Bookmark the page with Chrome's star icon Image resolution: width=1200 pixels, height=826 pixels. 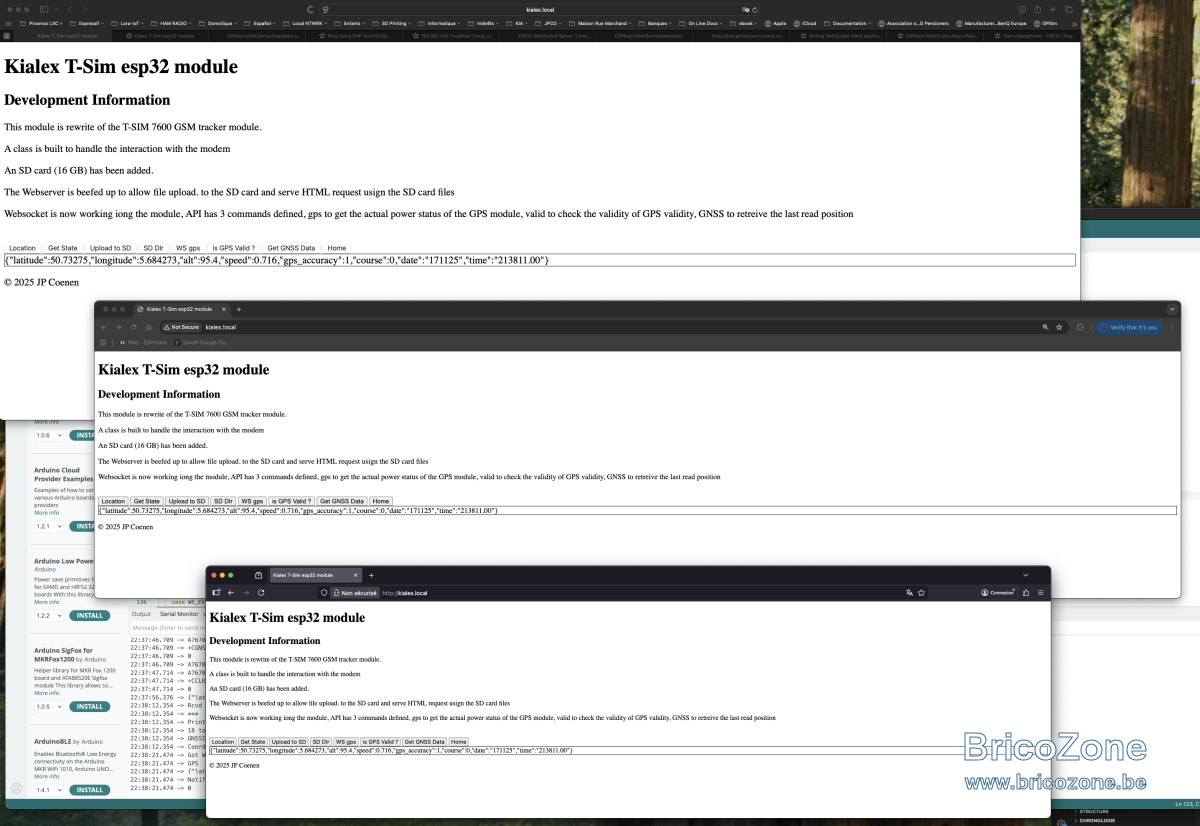(1059, 327)
